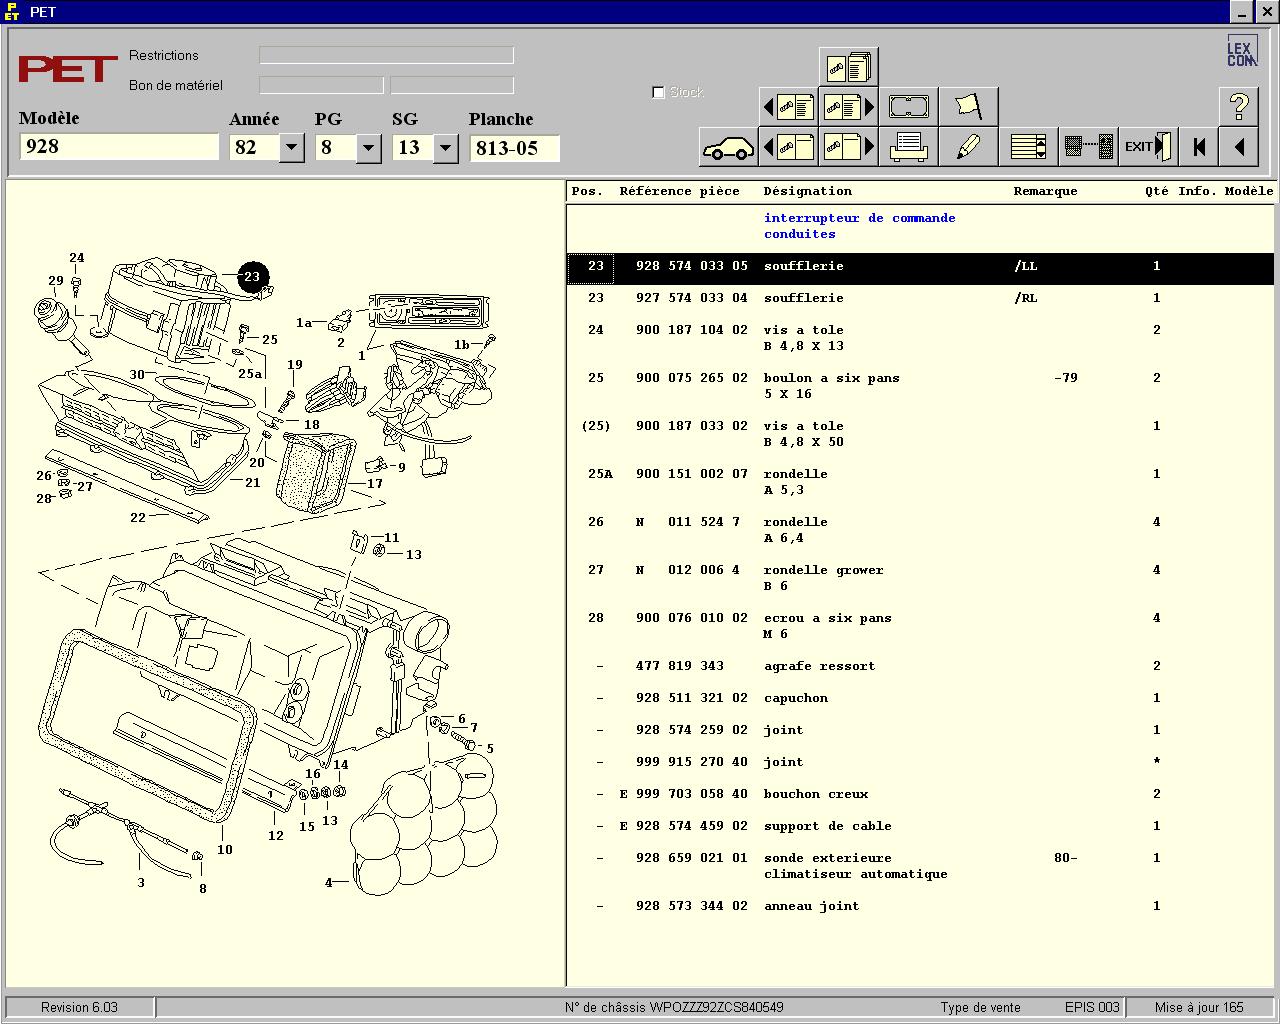Click the Restrictions input field
Screen dimensions: 1280x1024
(x=386, y=55)
